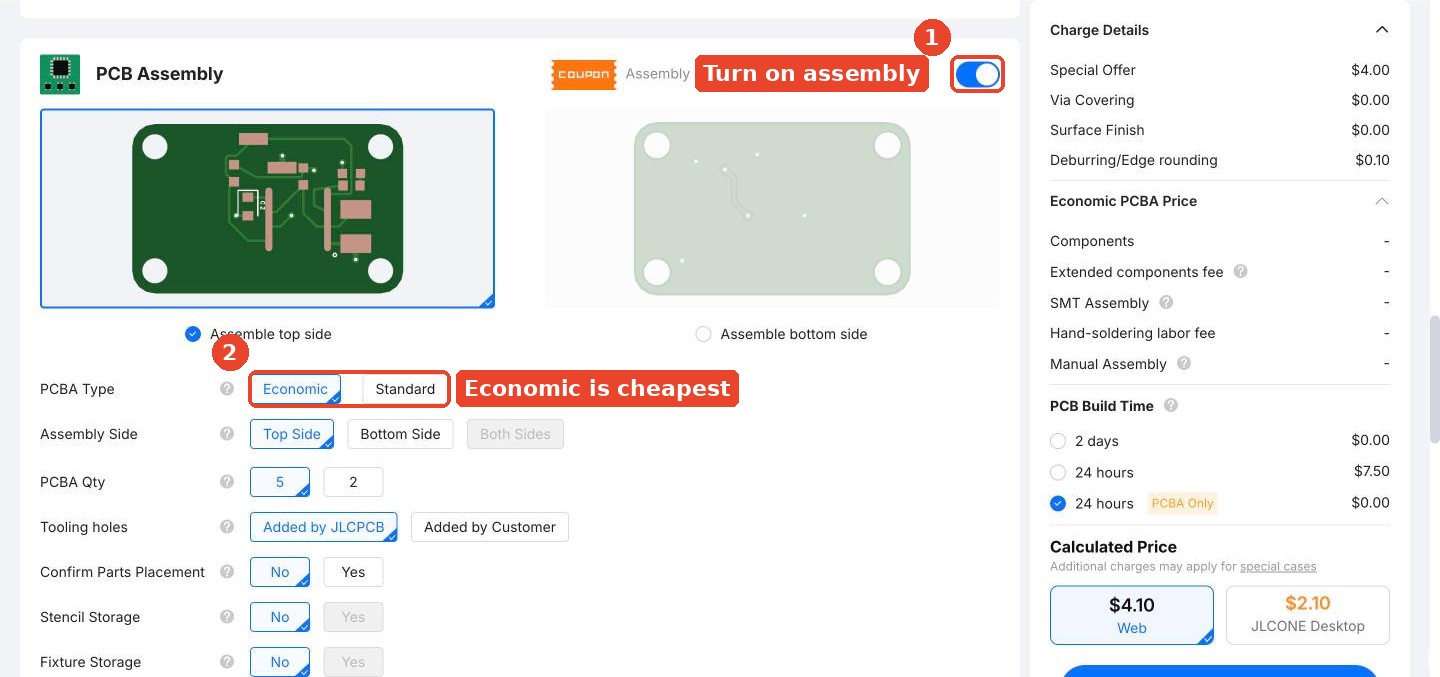Show info for Extended components fee

(x=1241, y=272)
